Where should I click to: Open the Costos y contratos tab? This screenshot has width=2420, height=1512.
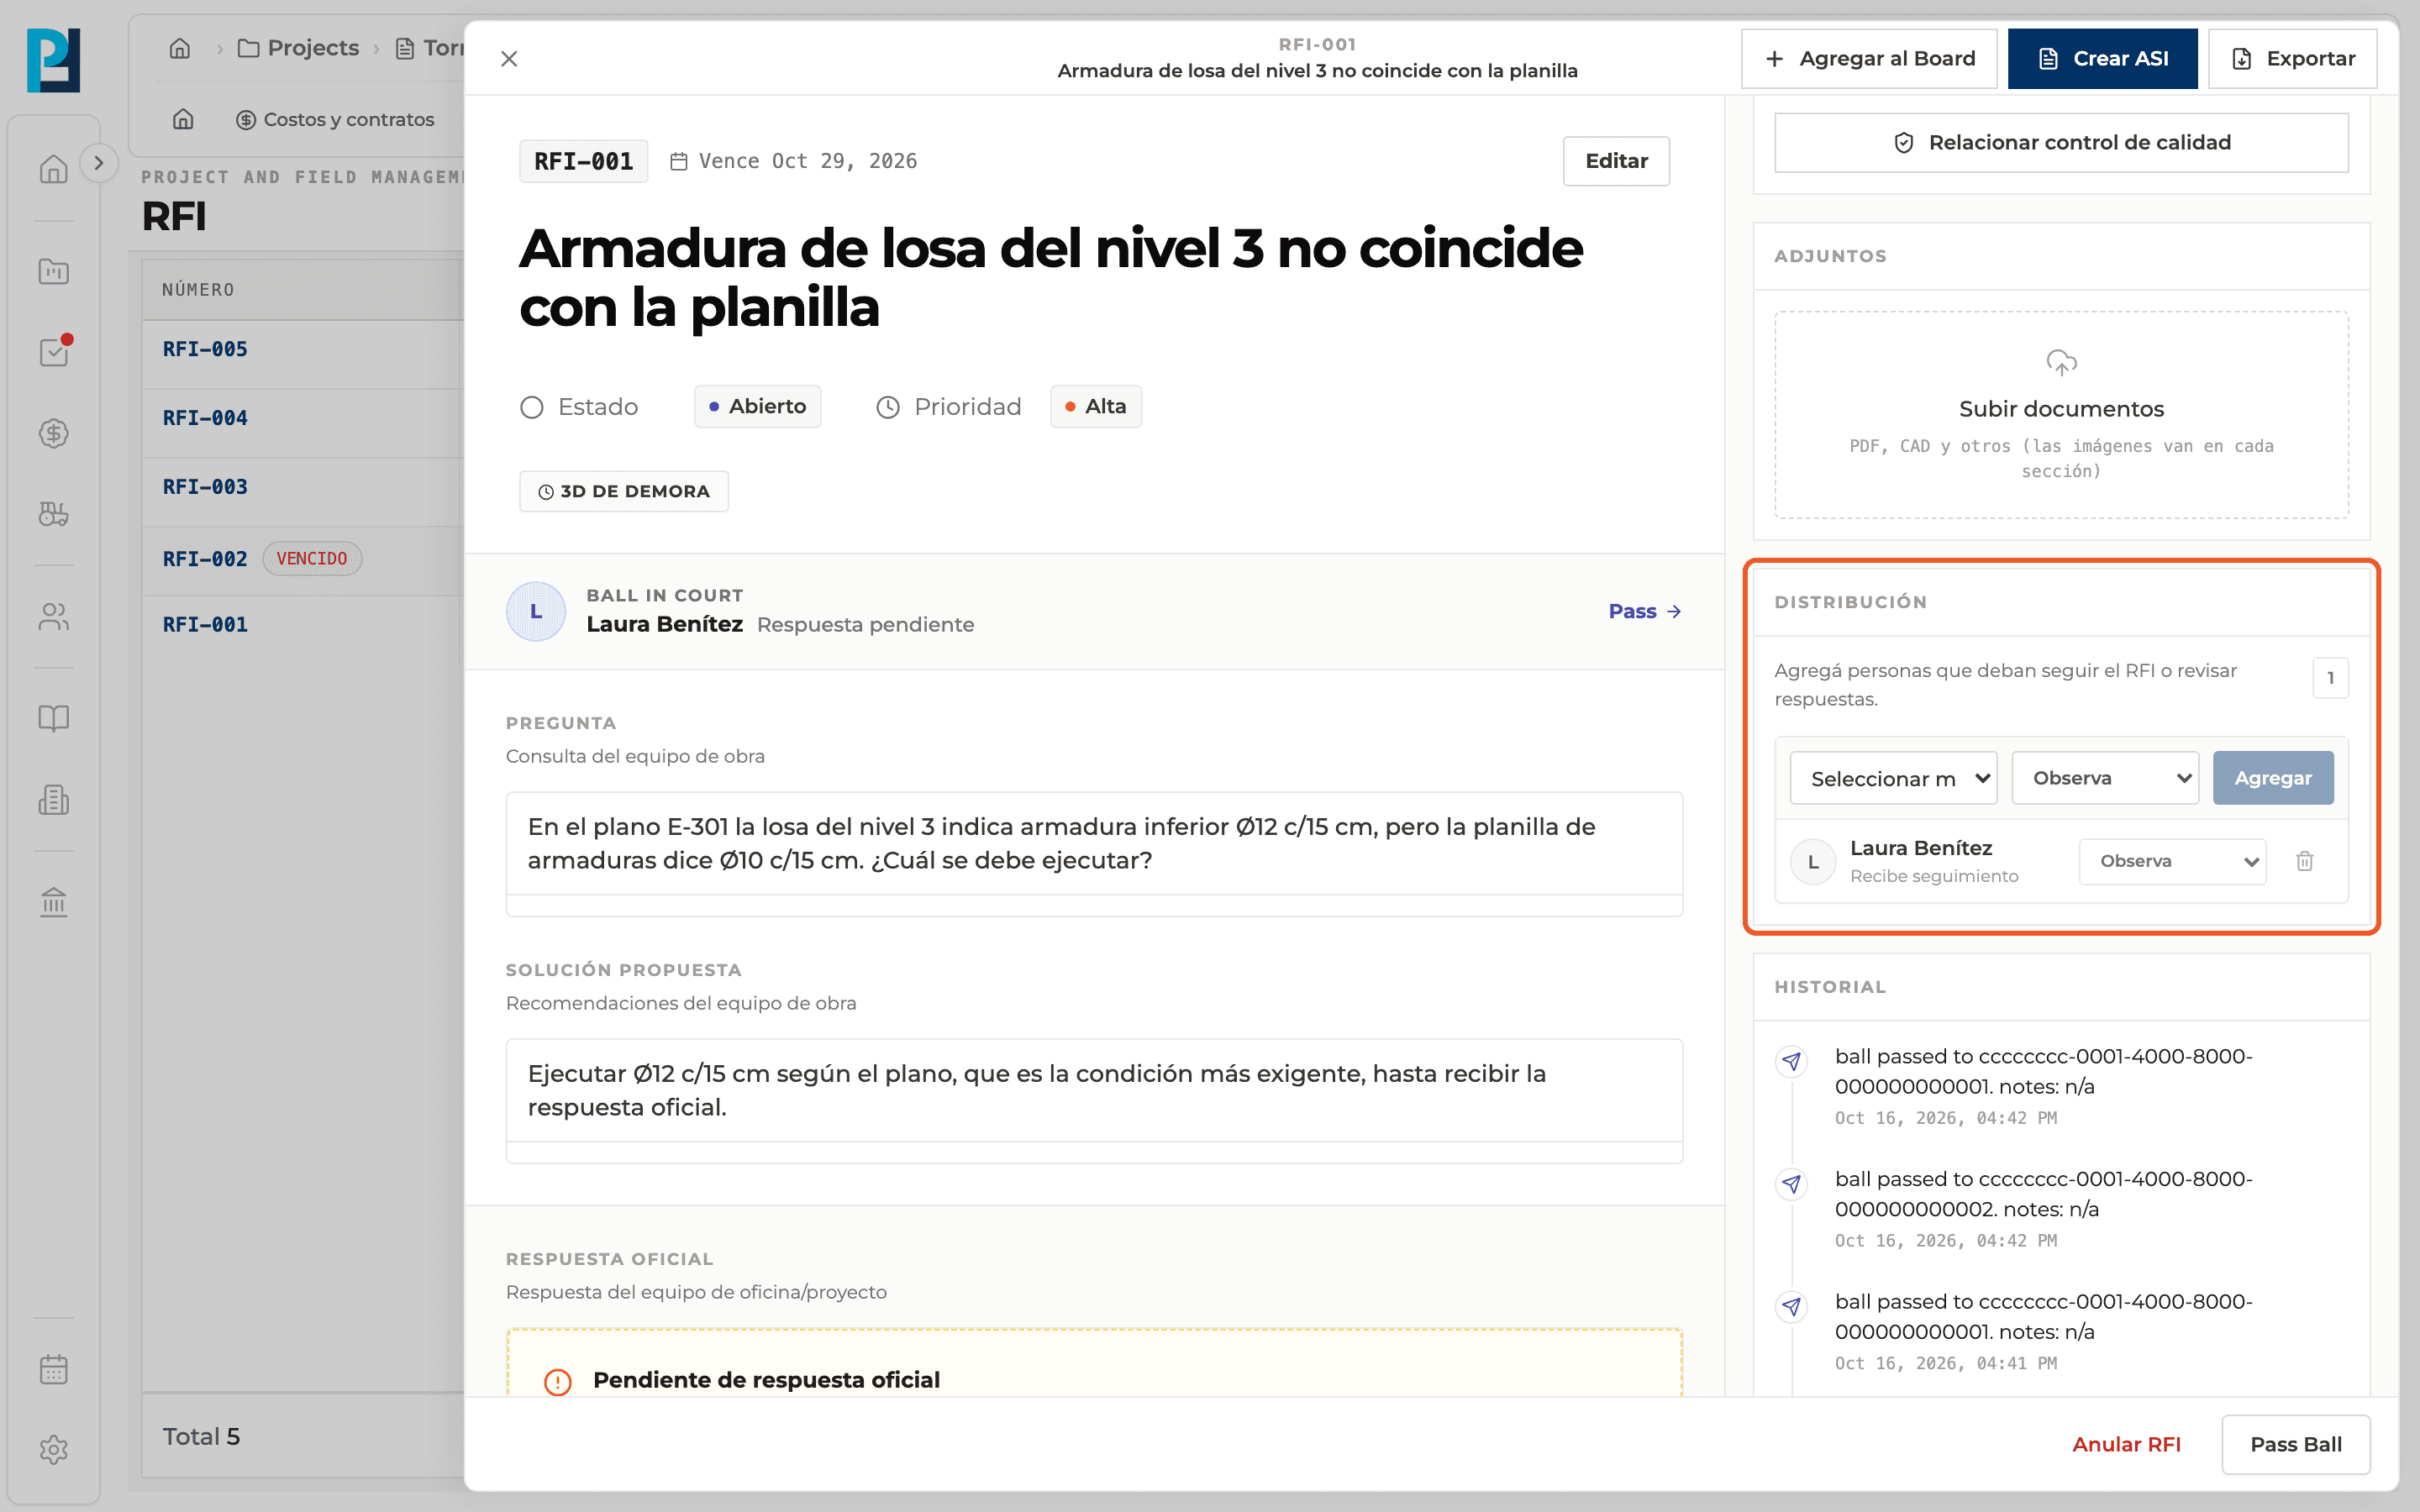335,119
